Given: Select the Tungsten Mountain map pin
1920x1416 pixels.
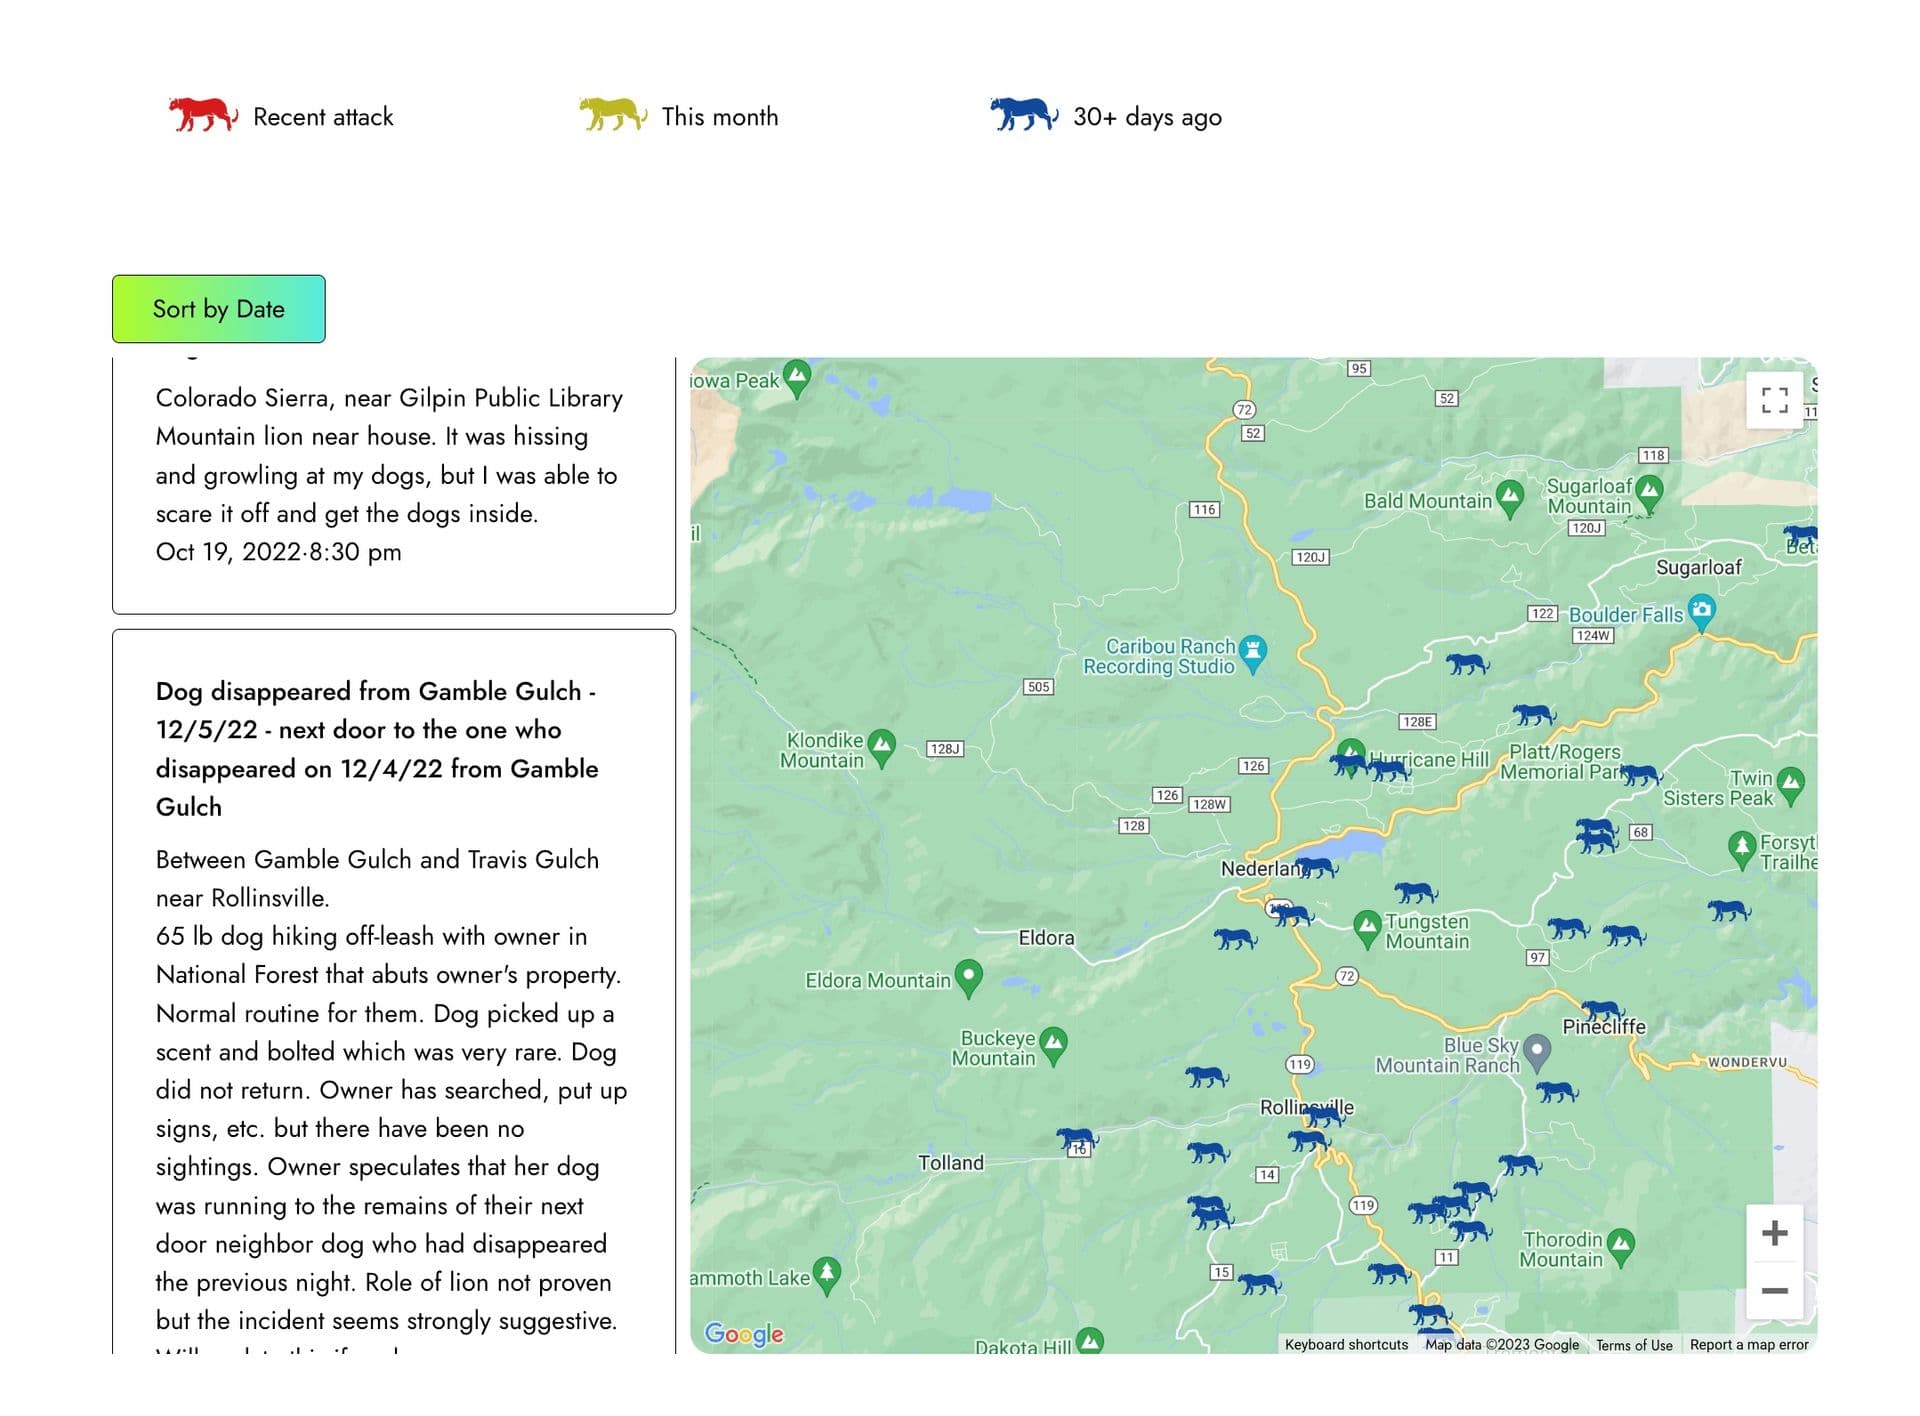Looking at the screenshot, I should tap(1366, 926).
